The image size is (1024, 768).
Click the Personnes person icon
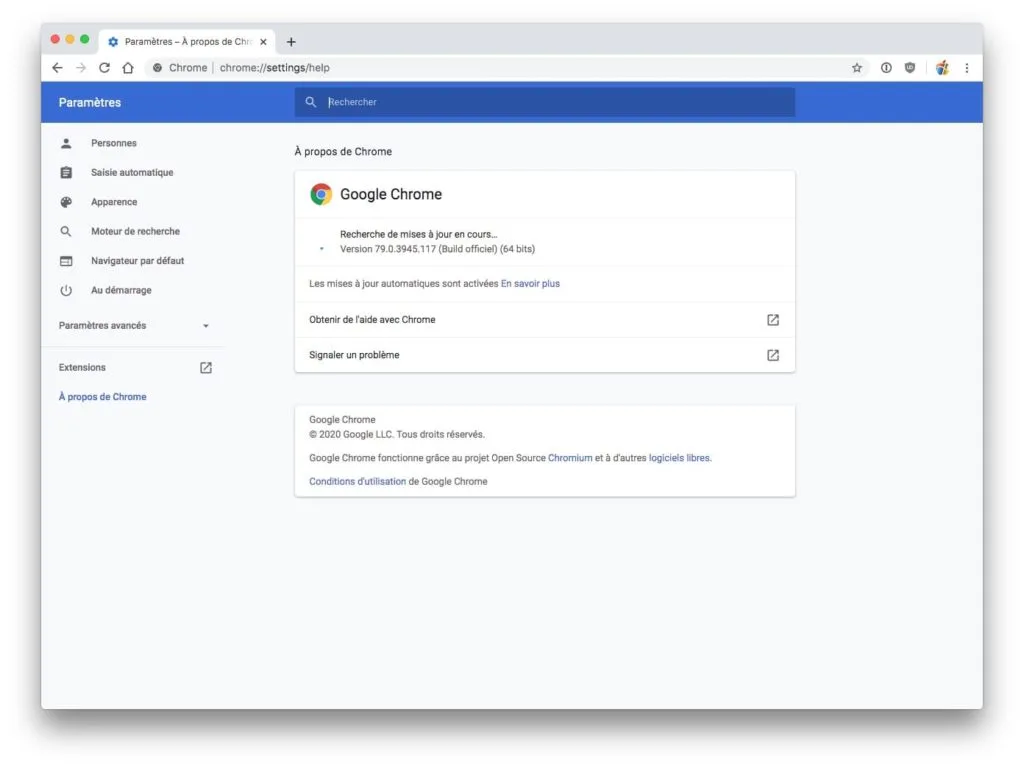(x=66, y=143)
